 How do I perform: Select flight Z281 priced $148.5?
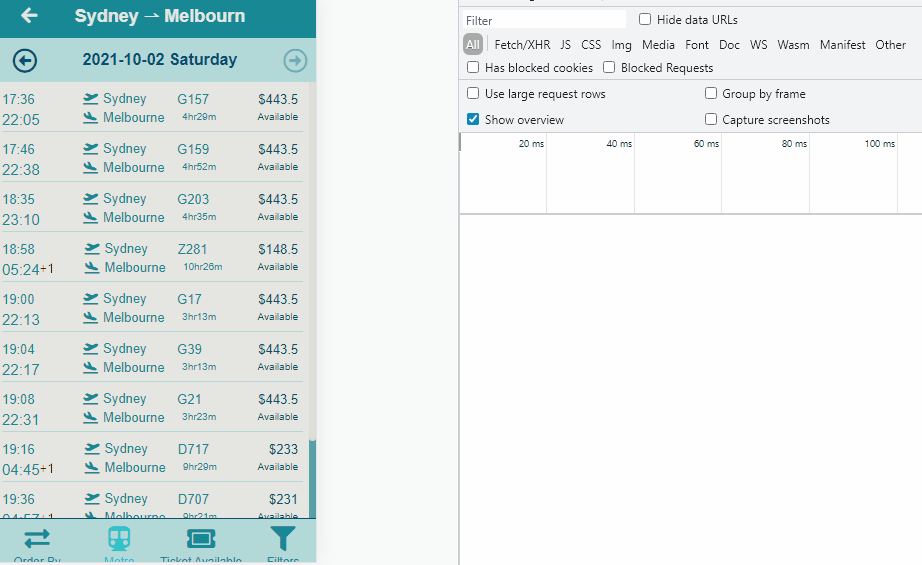pos(154,258)
